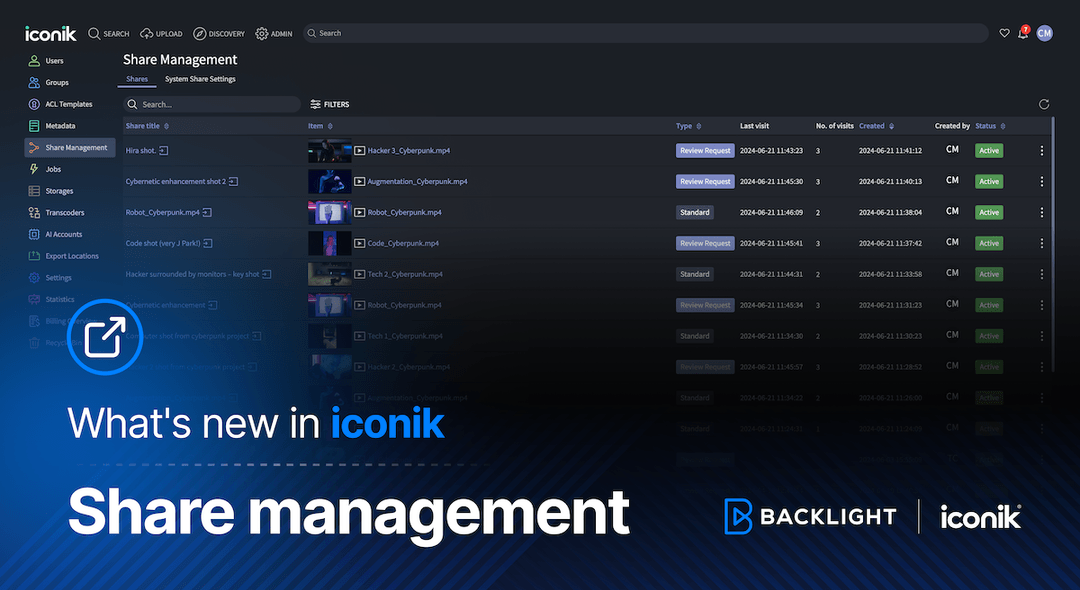The image size is (1080, 590).
Task: Open the favorites heart icon in top bar
Action: [x=1004, y=33]
